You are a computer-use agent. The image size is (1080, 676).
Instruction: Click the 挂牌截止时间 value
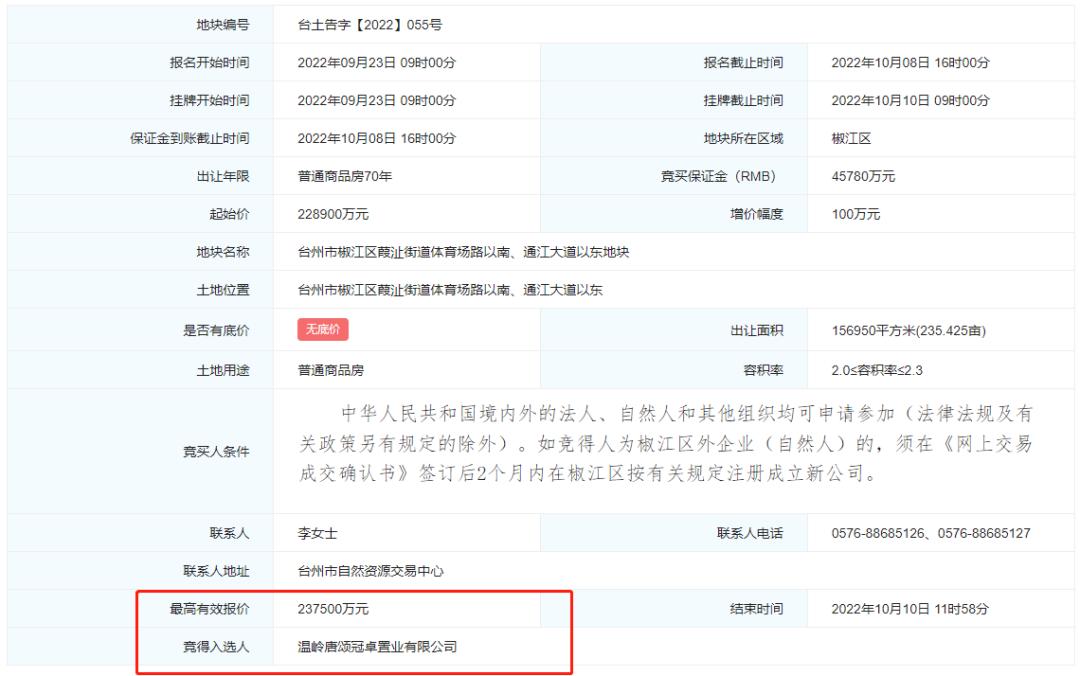pos(910,102)
